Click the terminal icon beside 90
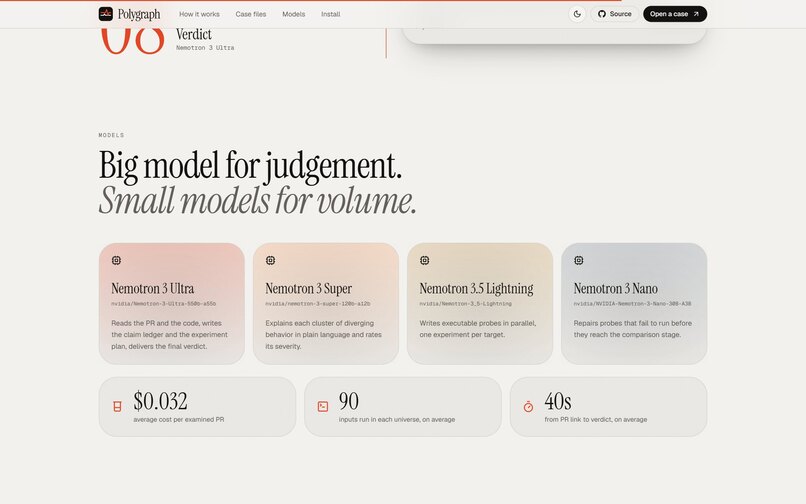The width and height of the screenshot is (806, 504). [x=323, y=407]
